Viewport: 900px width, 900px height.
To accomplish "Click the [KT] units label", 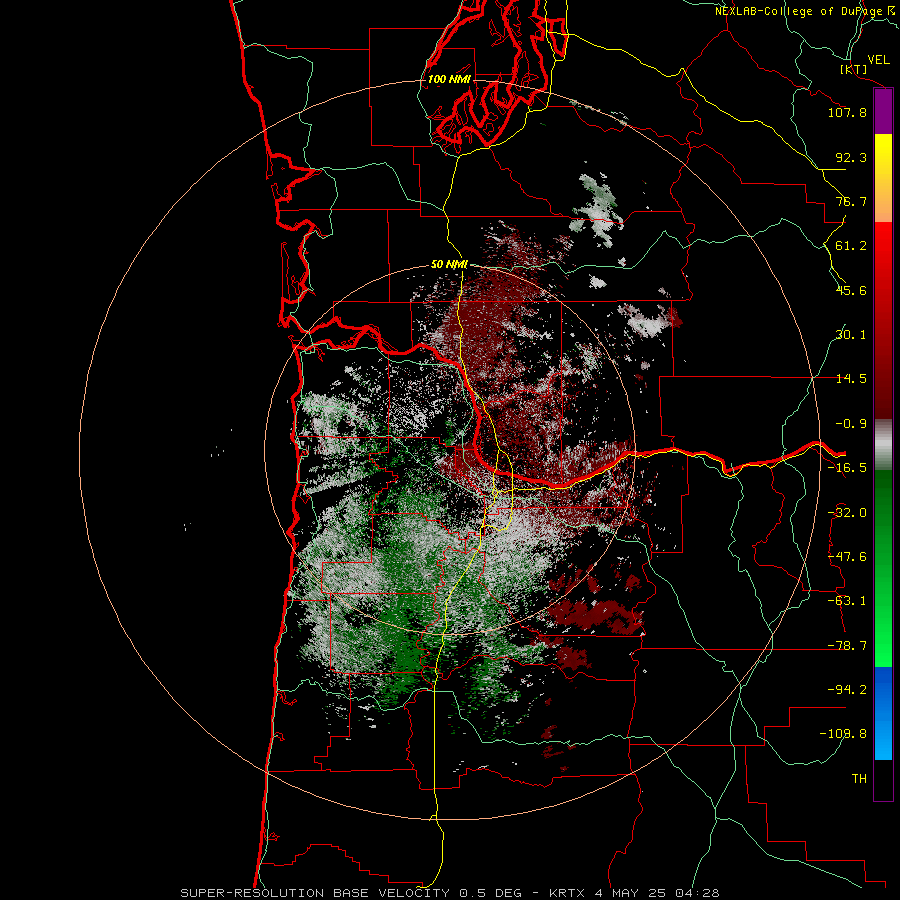I will [x=854, y=69].
